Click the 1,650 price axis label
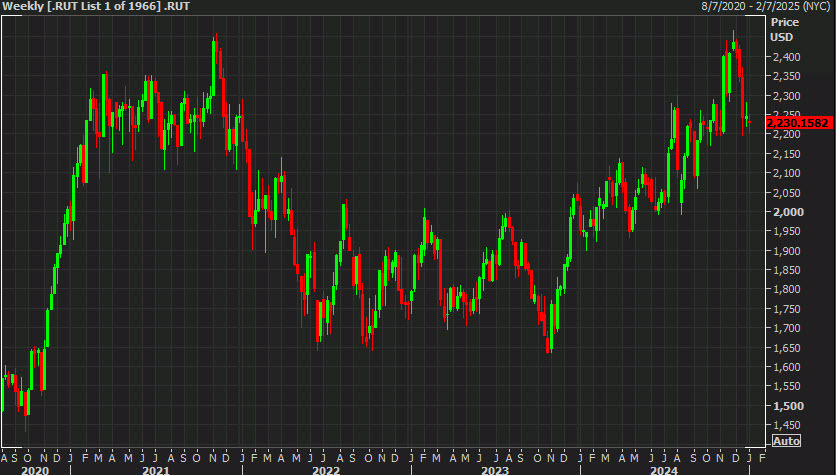Viewport: 836px width, 475px height. (x=785, y=348)
